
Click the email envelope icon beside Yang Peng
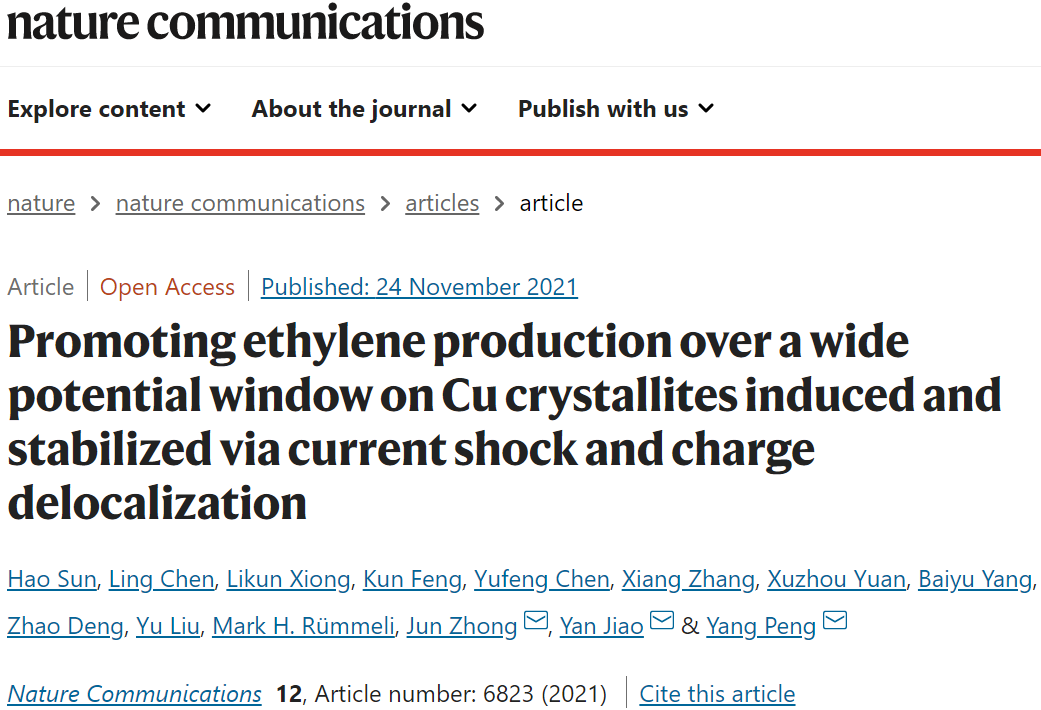click(835, 620)
